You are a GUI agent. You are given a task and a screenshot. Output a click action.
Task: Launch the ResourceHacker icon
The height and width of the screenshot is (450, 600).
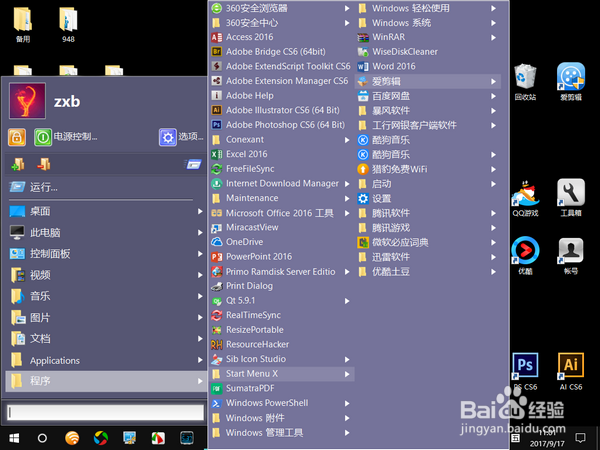tap(217, 345)
